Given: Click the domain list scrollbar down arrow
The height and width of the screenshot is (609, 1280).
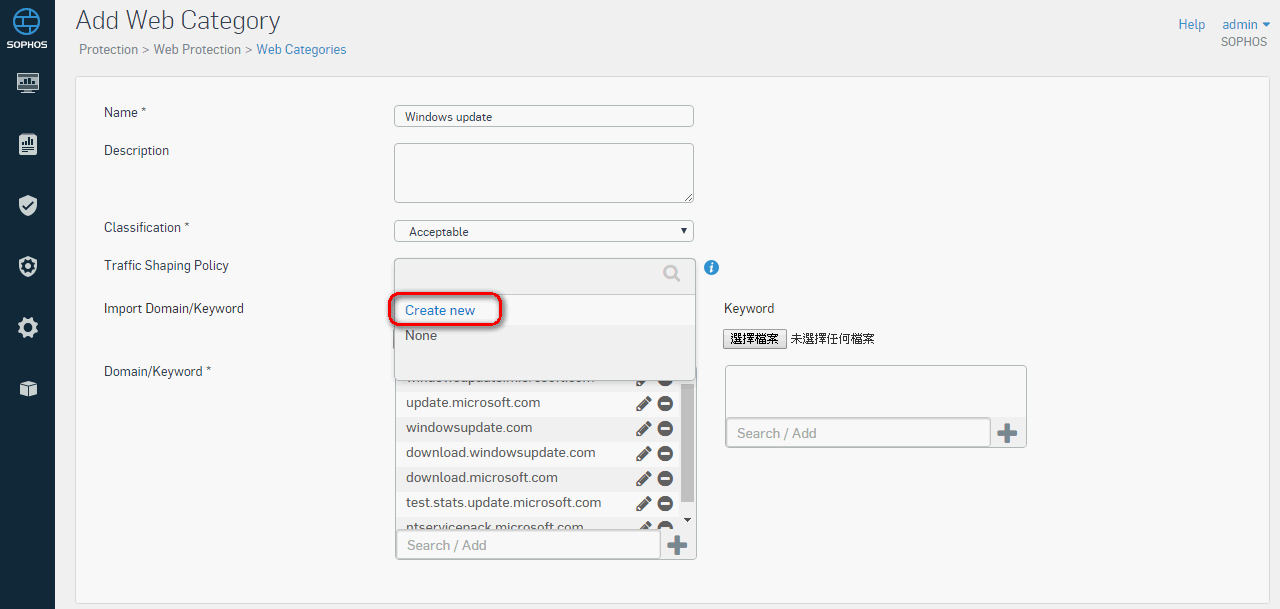Looking at the screenshot, I should [x=687, y=521].
